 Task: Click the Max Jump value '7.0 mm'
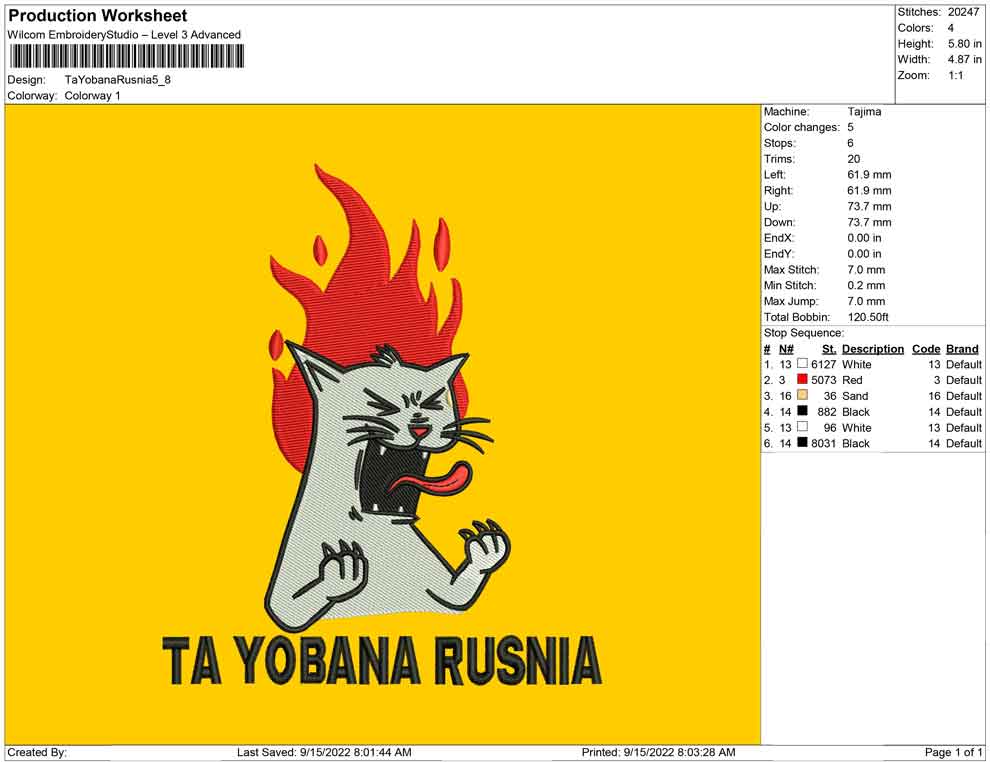[x=866, y=301]
